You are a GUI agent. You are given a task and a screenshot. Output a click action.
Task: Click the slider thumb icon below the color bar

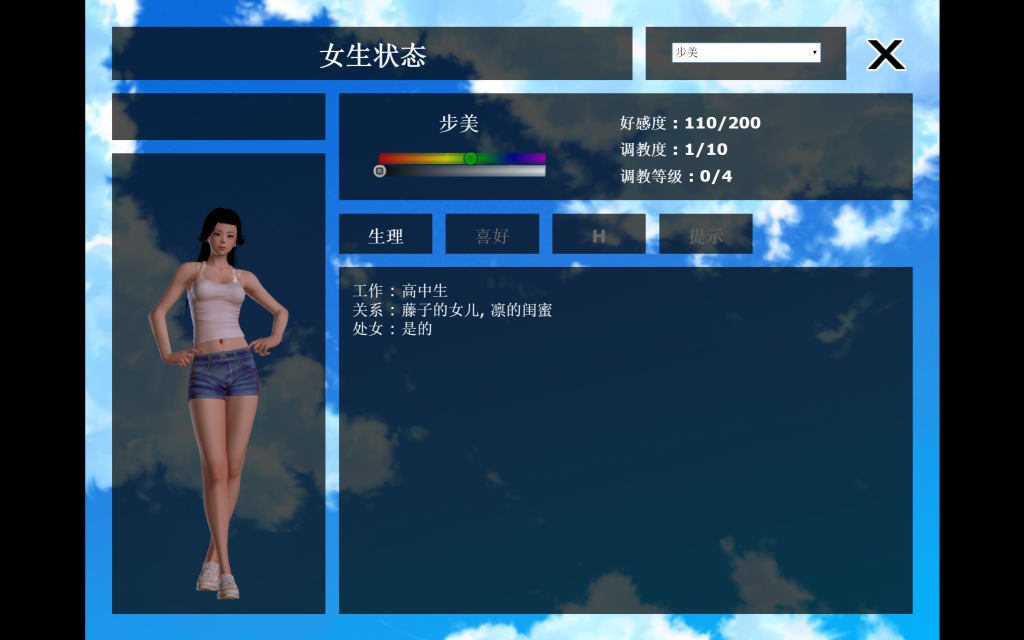point(381,170)
